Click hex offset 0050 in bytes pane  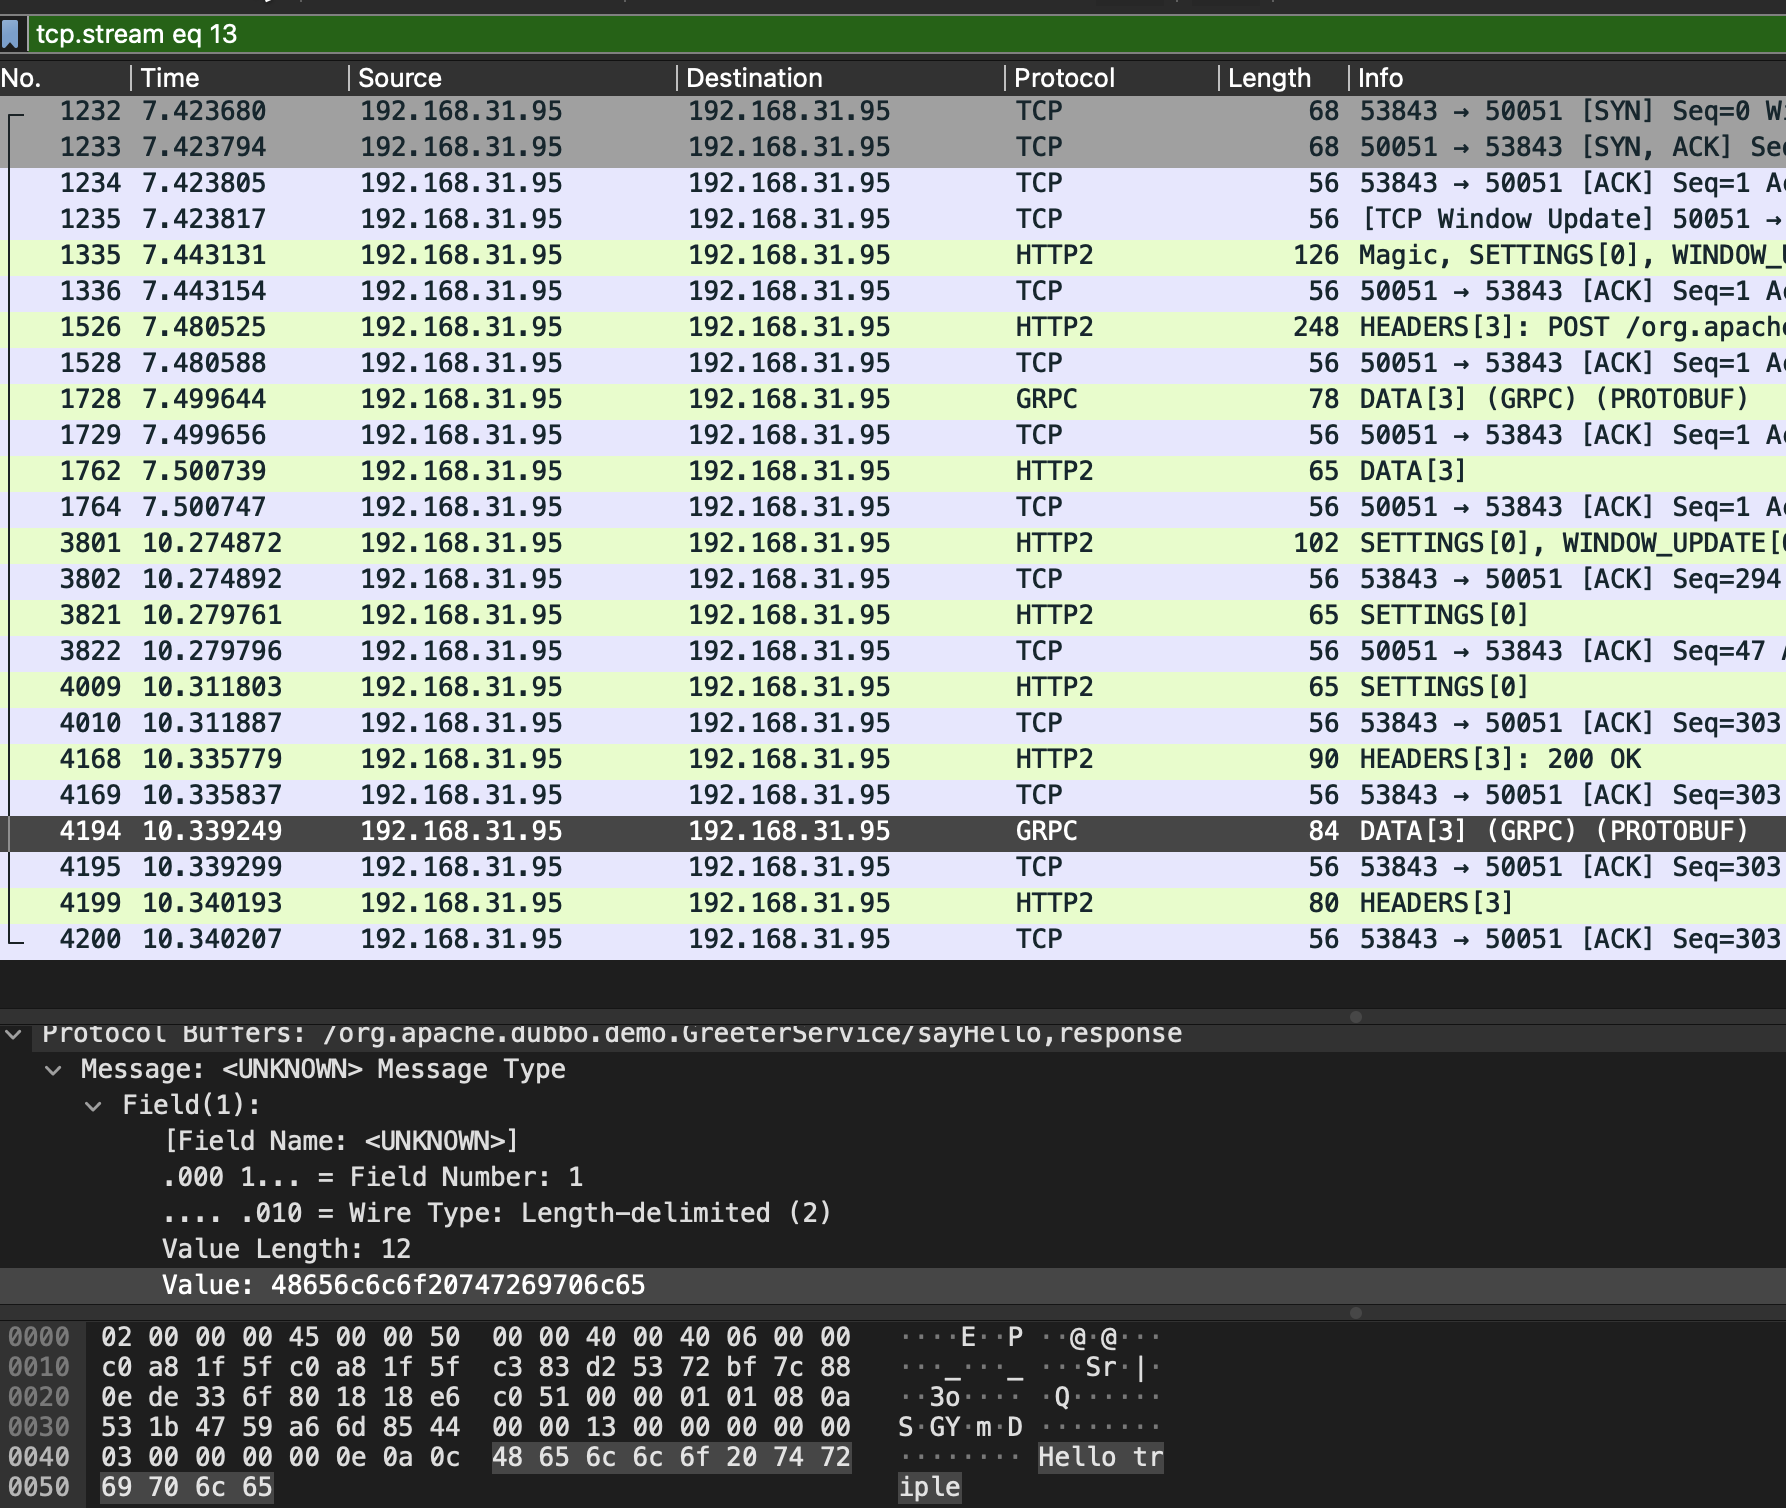pos(40,1487)
